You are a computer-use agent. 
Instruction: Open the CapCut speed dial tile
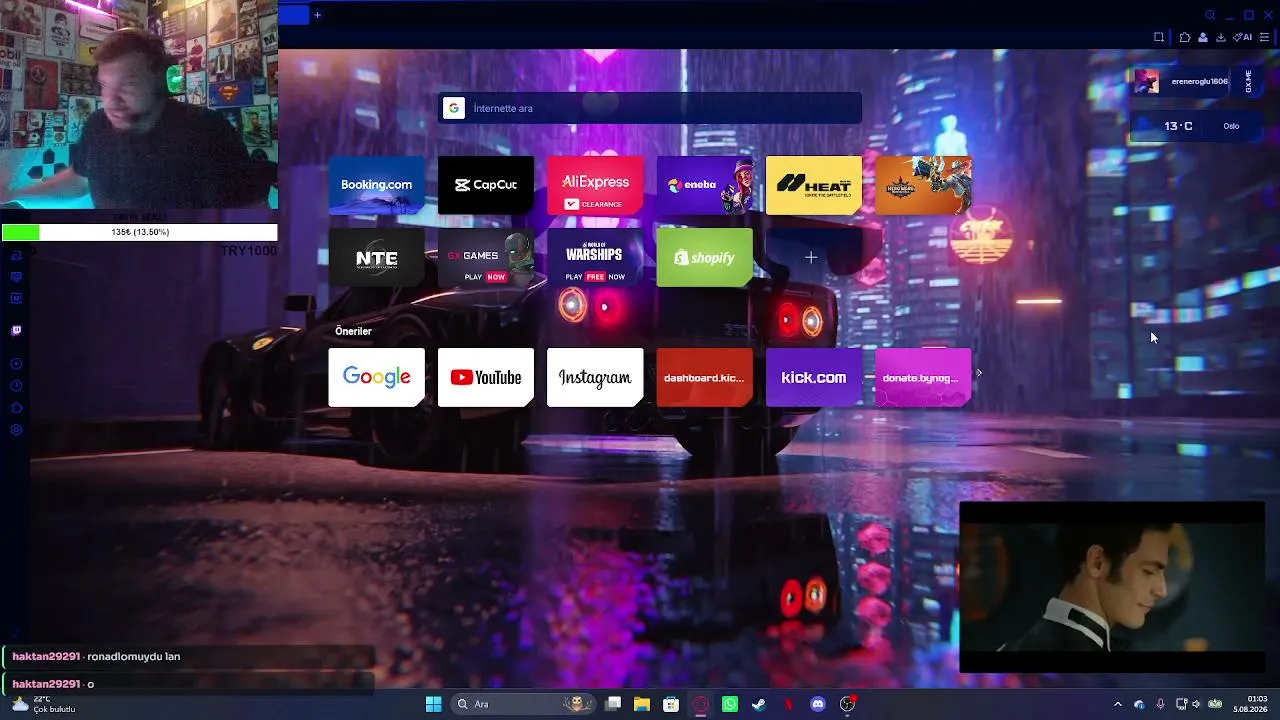click(486, 185)
